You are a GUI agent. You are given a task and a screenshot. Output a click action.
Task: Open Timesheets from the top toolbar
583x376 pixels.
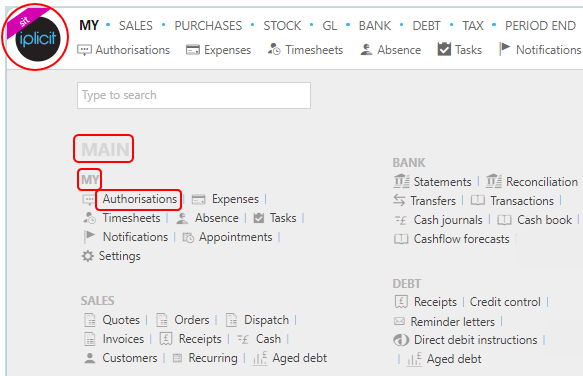[314, 50]
